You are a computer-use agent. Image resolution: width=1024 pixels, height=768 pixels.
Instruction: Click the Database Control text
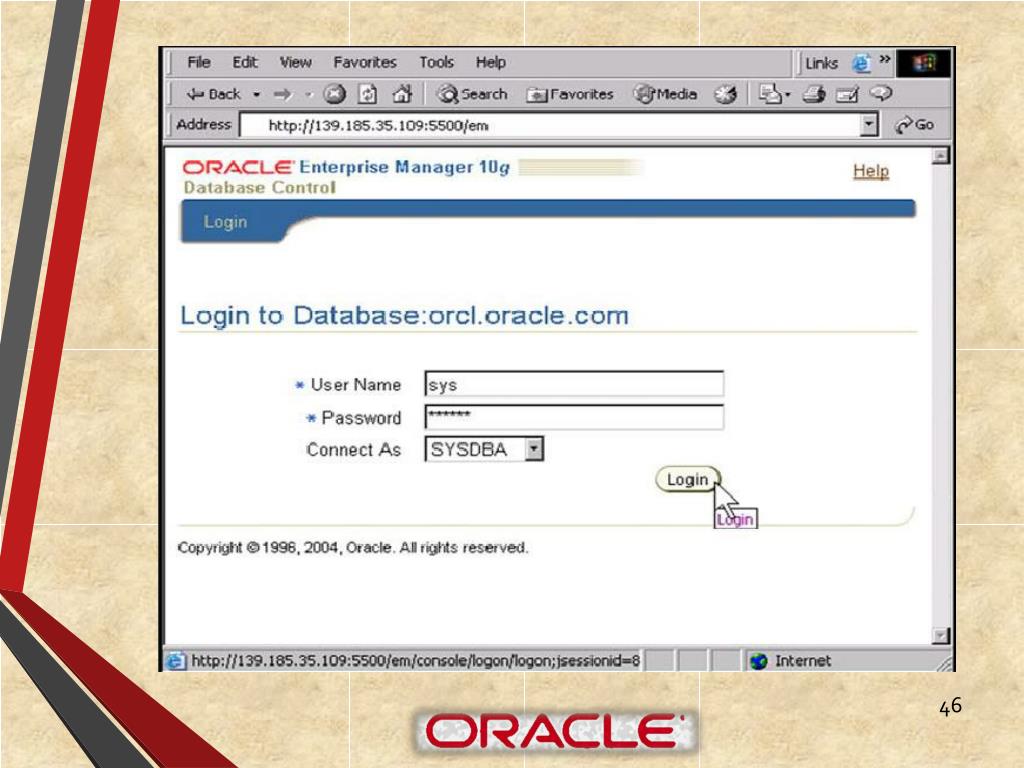pos(260,187)
